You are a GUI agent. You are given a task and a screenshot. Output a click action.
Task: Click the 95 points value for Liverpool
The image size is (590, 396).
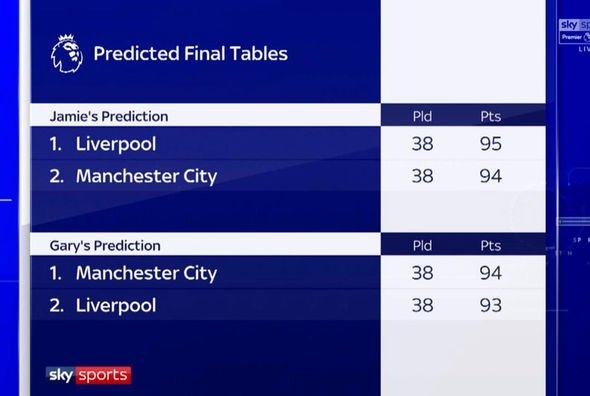(491, 144)
